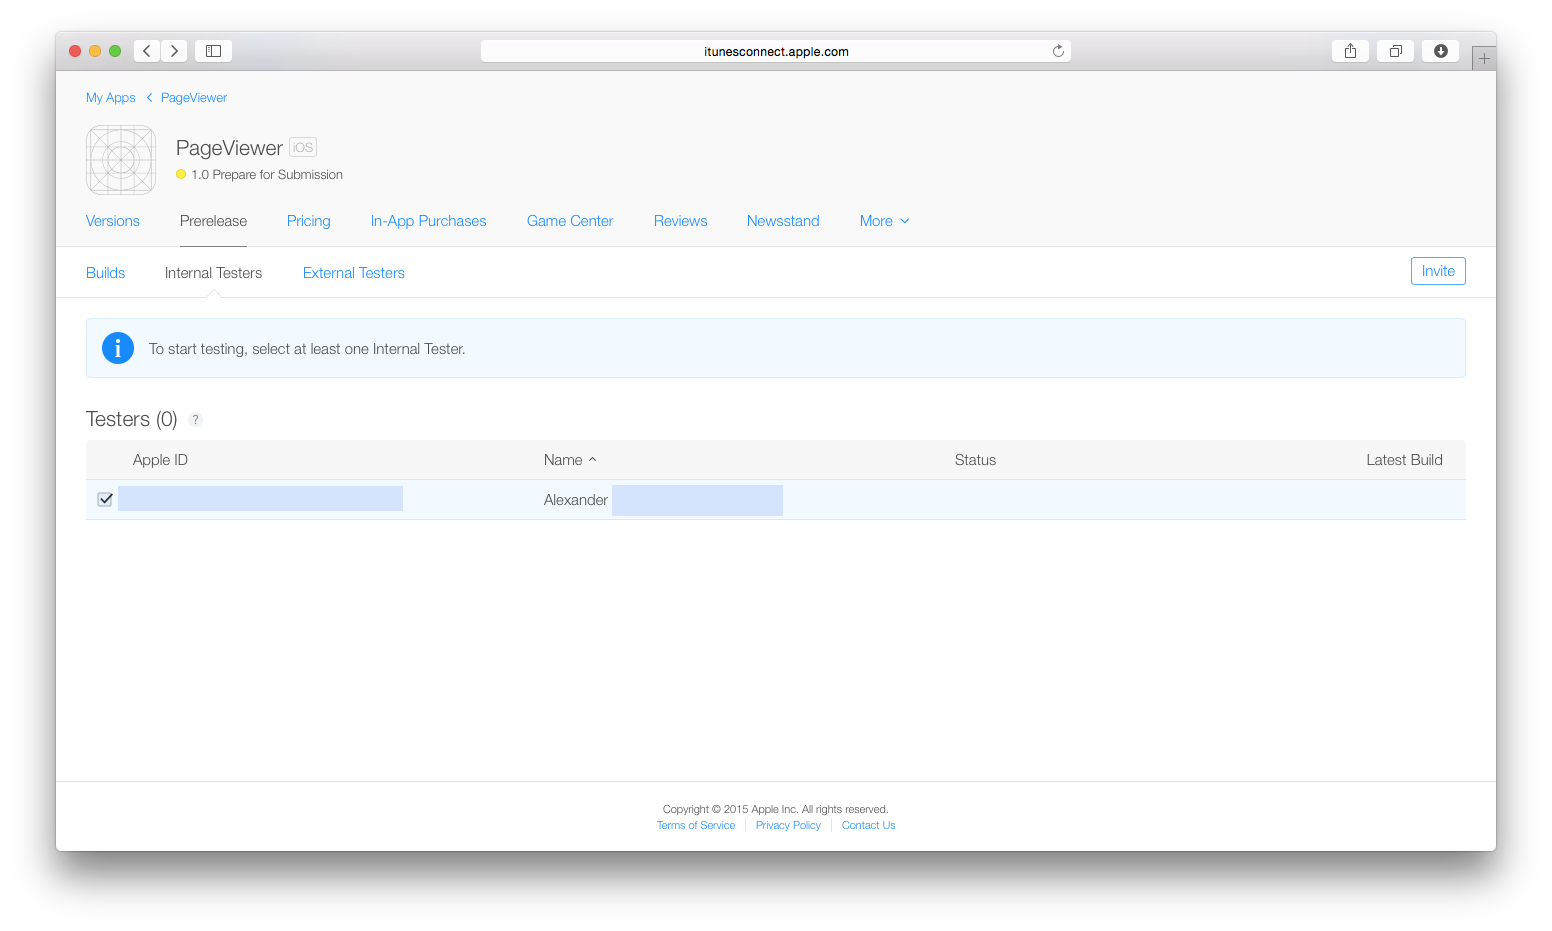This screenshot has width=1552, height=931.
Task: Open the More dropdown menu
Action: tap(883, 221)
